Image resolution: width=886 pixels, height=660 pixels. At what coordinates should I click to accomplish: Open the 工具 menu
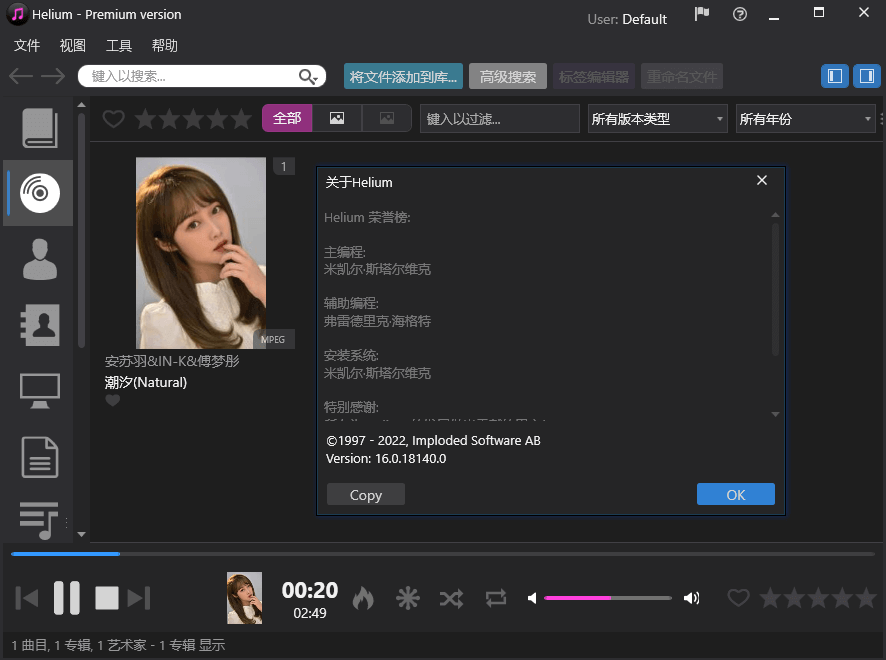point(119,45)
